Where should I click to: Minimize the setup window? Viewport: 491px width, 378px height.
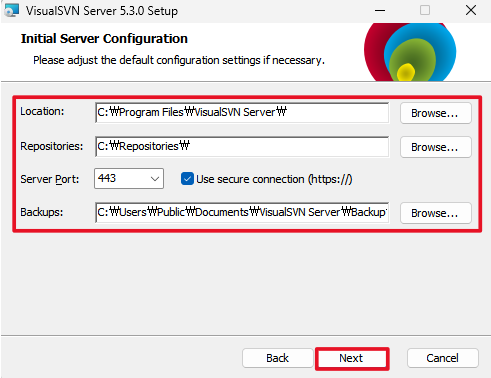tap(380, 10)
